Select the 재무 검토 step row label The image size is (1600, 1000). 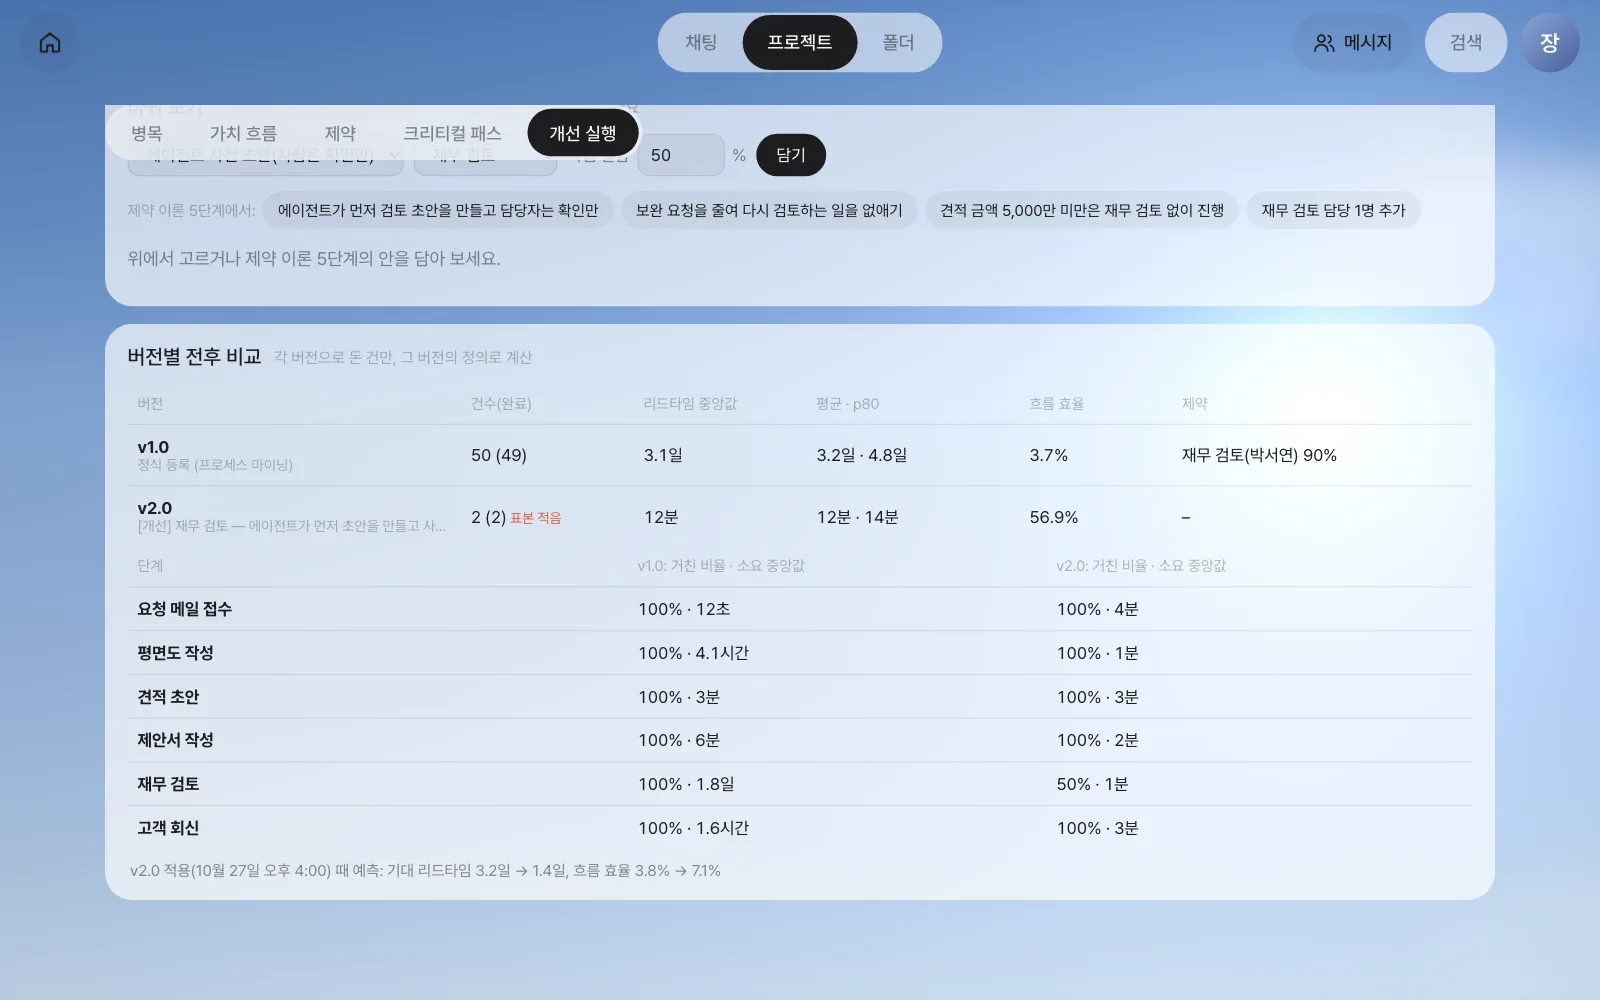(168, 784)
